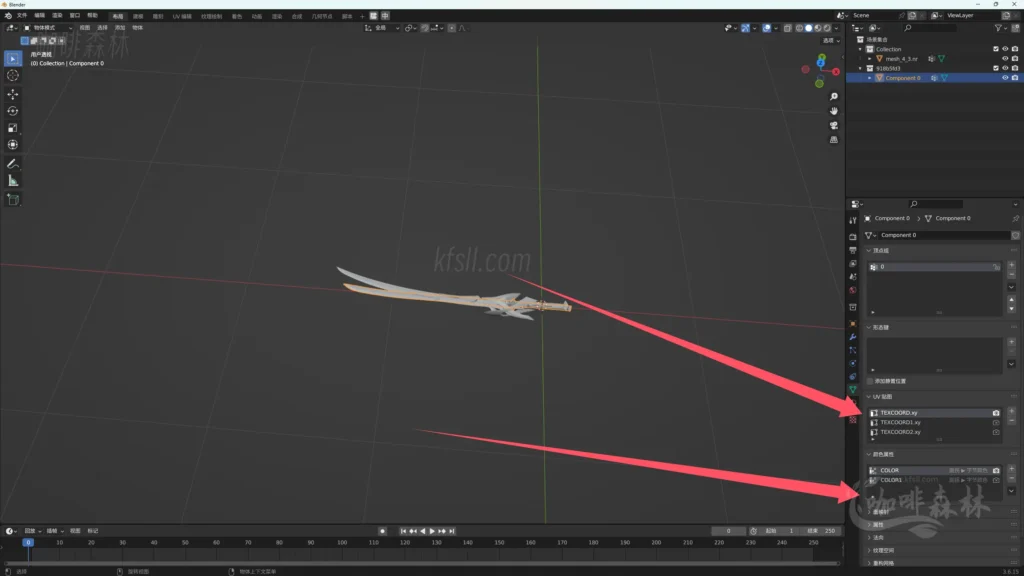
Task: Activate the Rotate tool
Action: click(13, 111)
